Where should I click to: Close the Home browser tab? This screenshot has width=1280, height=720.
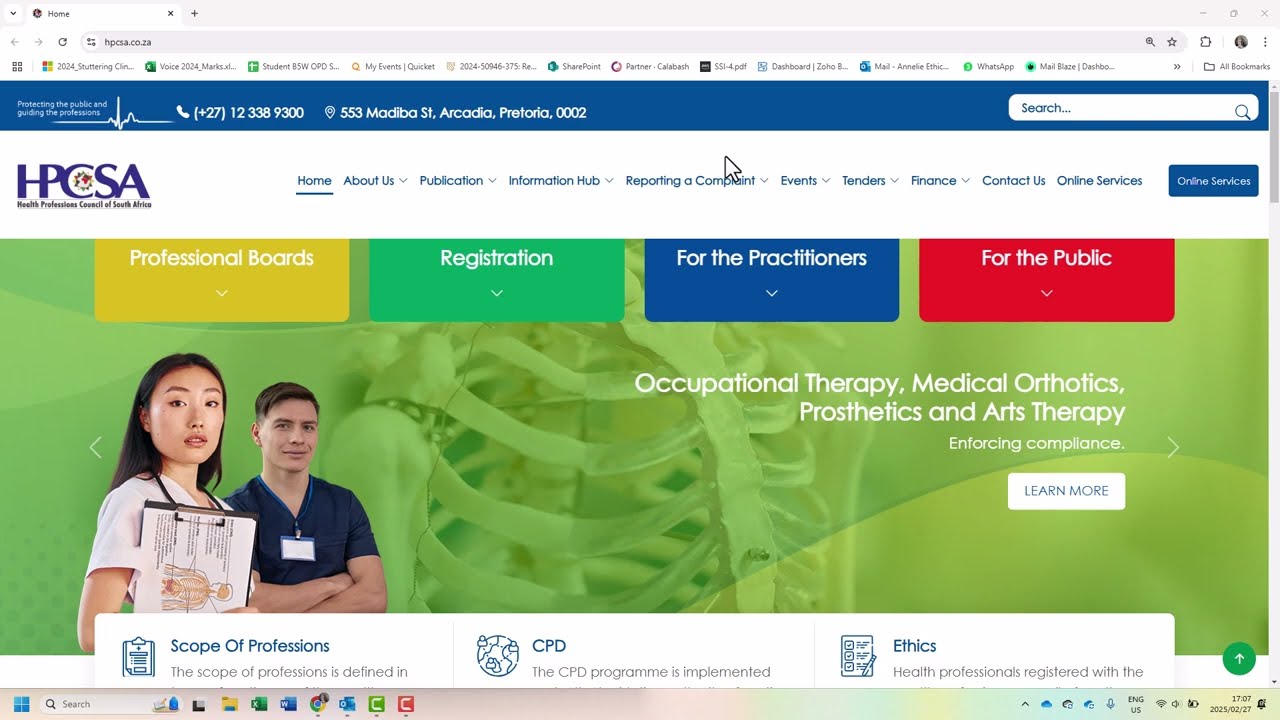170,13
